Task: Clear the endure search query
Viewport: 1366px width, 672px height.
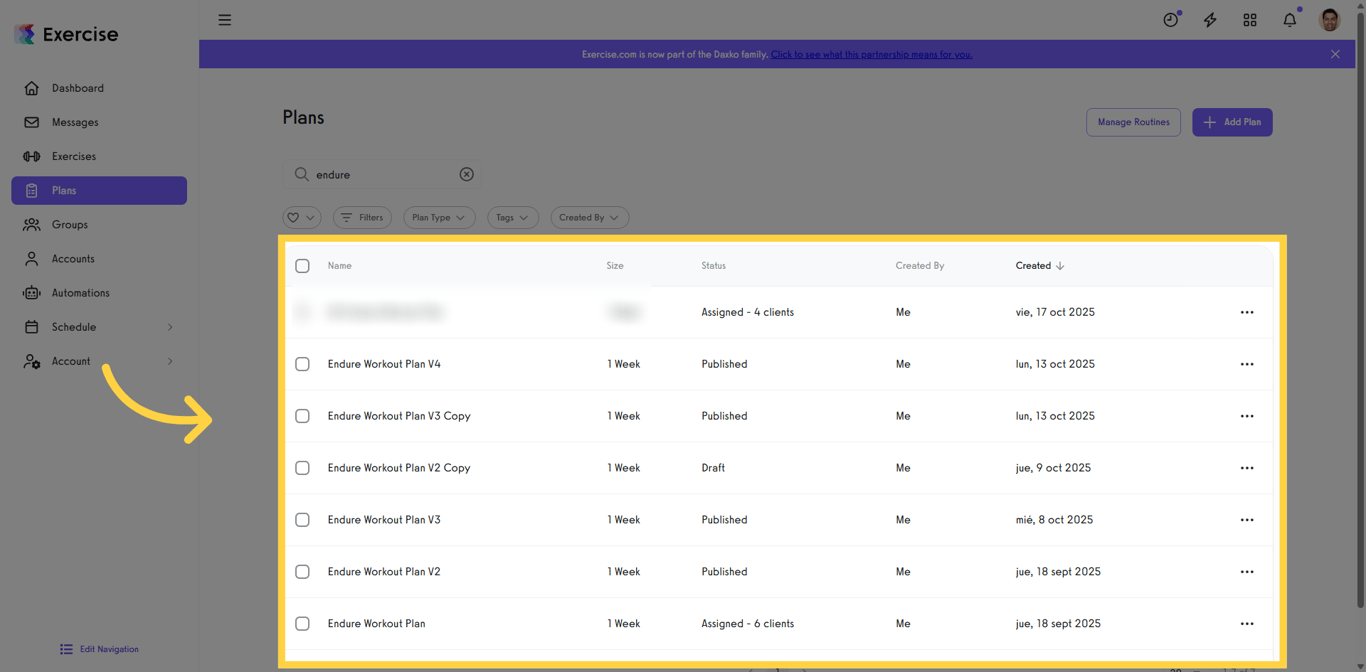Action: (x=466, y=174)
